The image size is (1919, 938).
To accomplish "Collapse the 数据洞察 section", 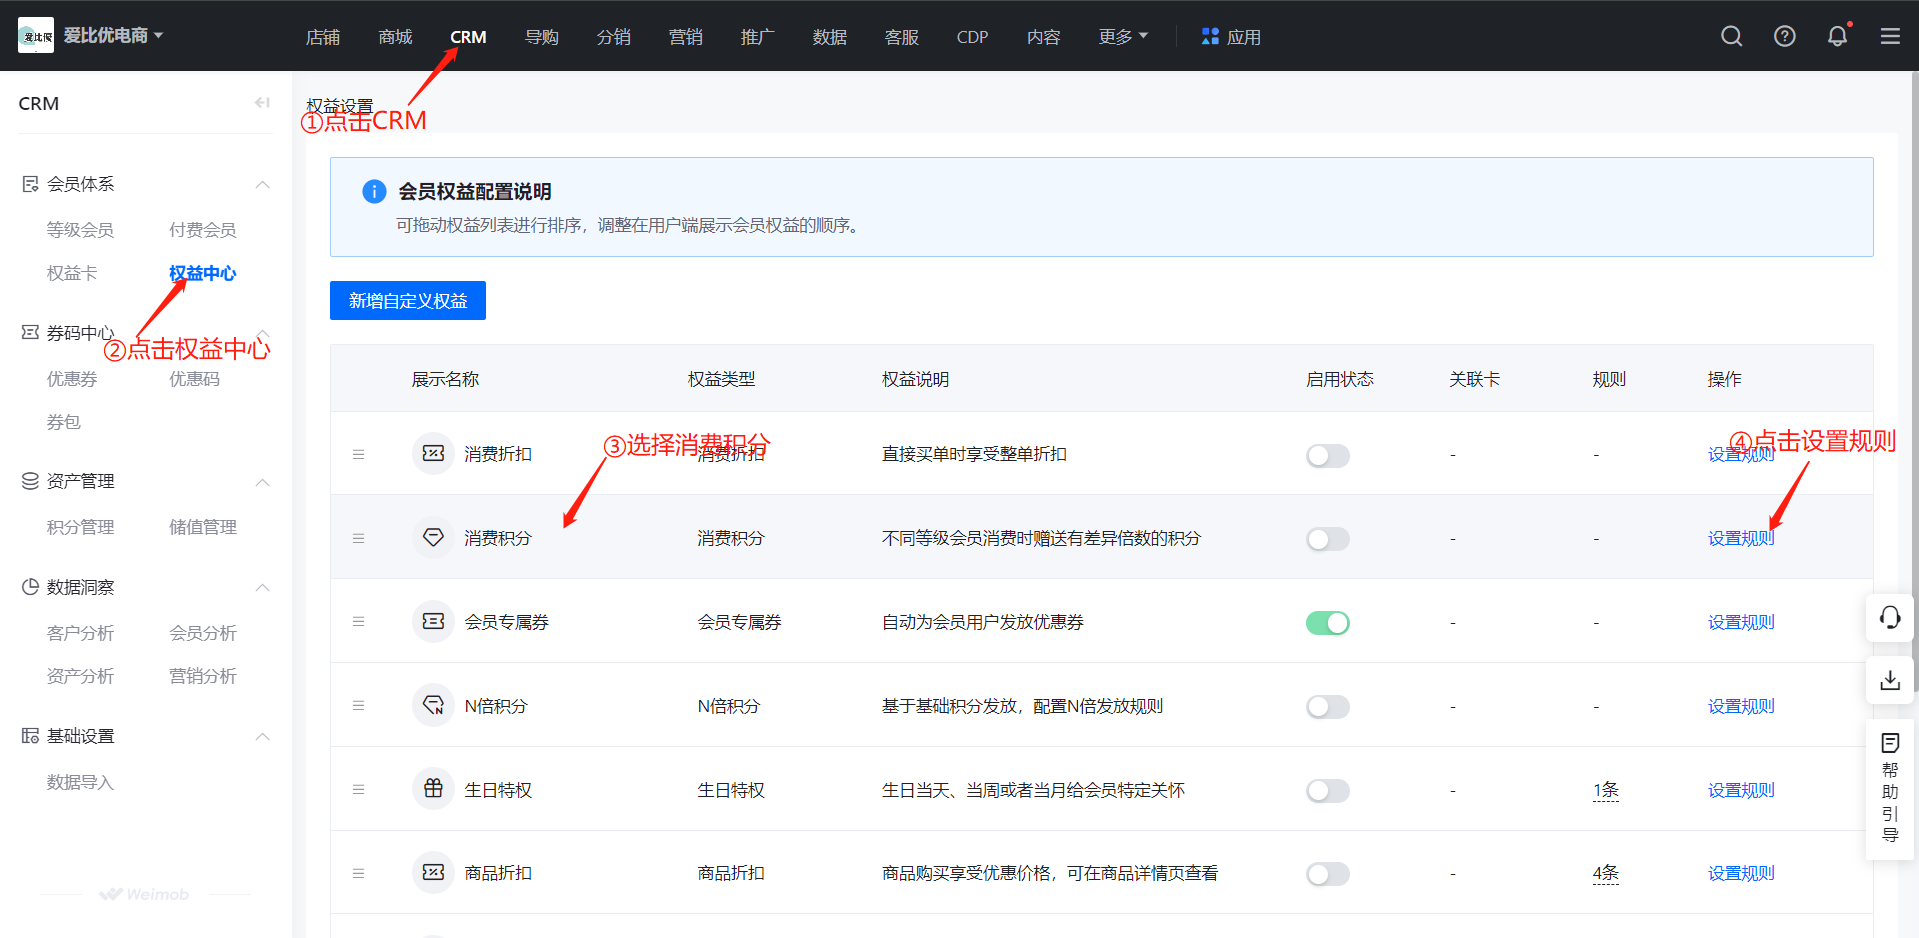I will (262, 587).
